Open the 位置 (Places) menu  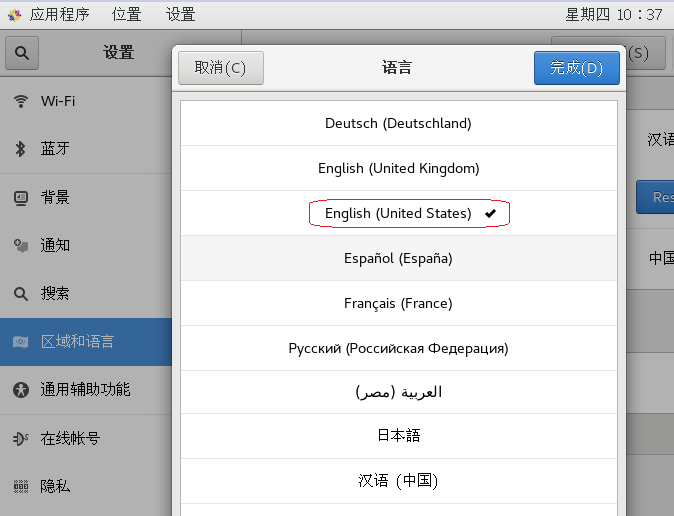tap(126, 15)
